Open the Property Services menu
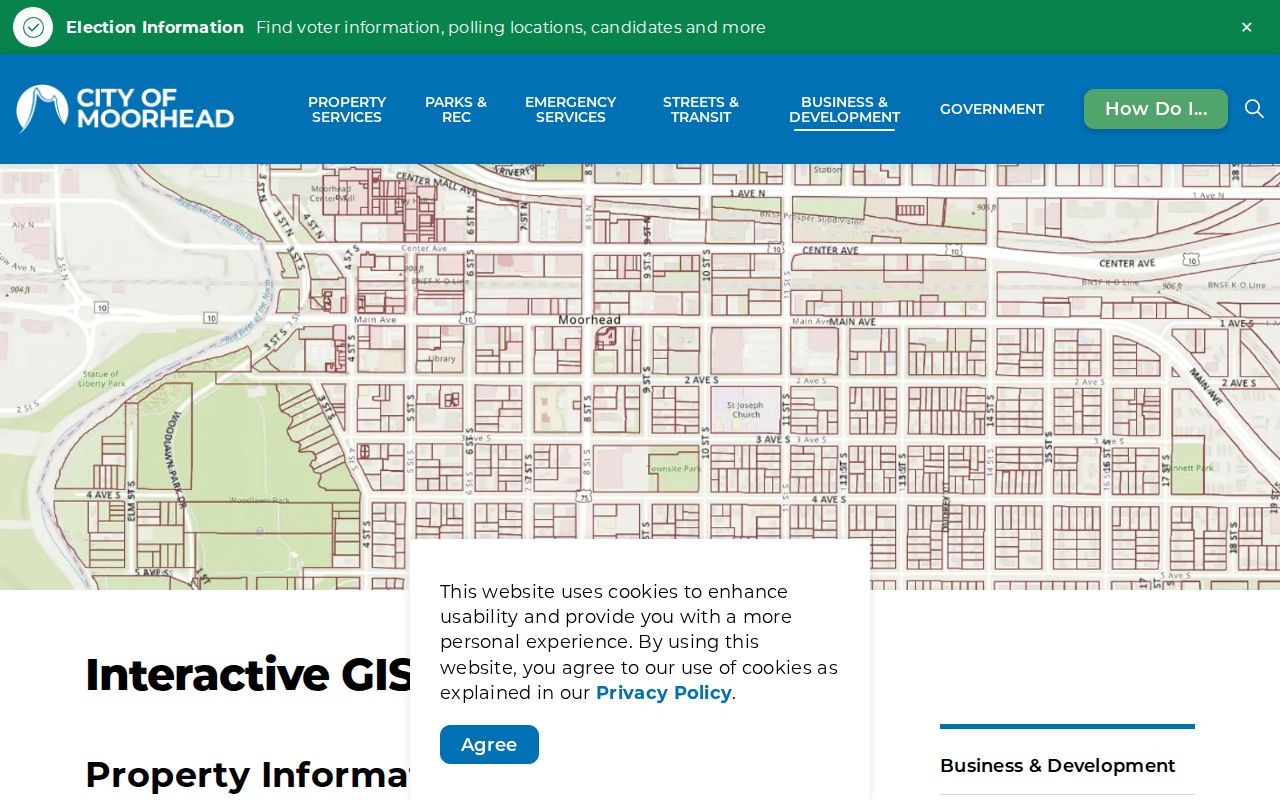The height and width of the screenshot is (800, 1280). point(347,109)
